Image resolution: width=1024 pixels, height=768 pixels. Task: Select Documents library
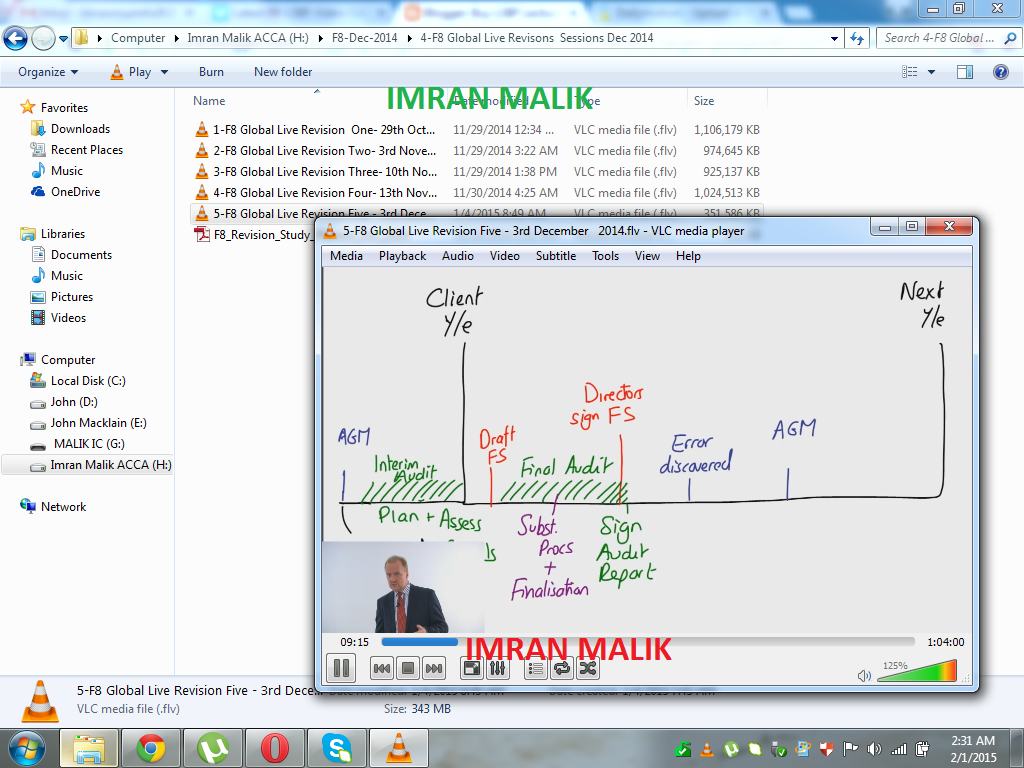pyautogui.click(x=81, y=255)
